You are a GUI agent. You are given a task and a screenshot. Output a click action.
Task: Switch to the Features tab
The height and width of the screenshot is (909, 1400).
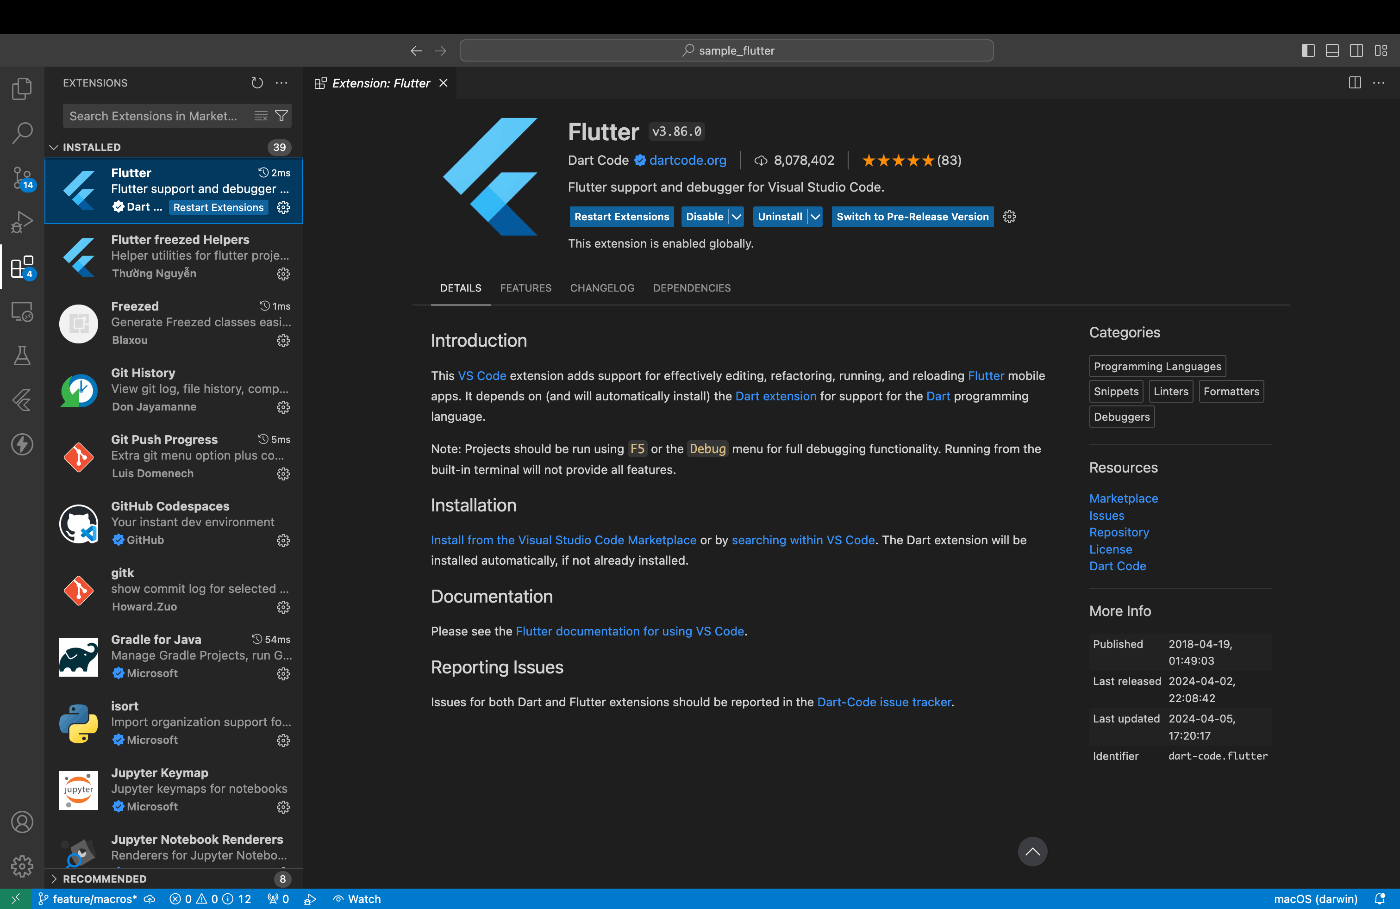[526, 288]
